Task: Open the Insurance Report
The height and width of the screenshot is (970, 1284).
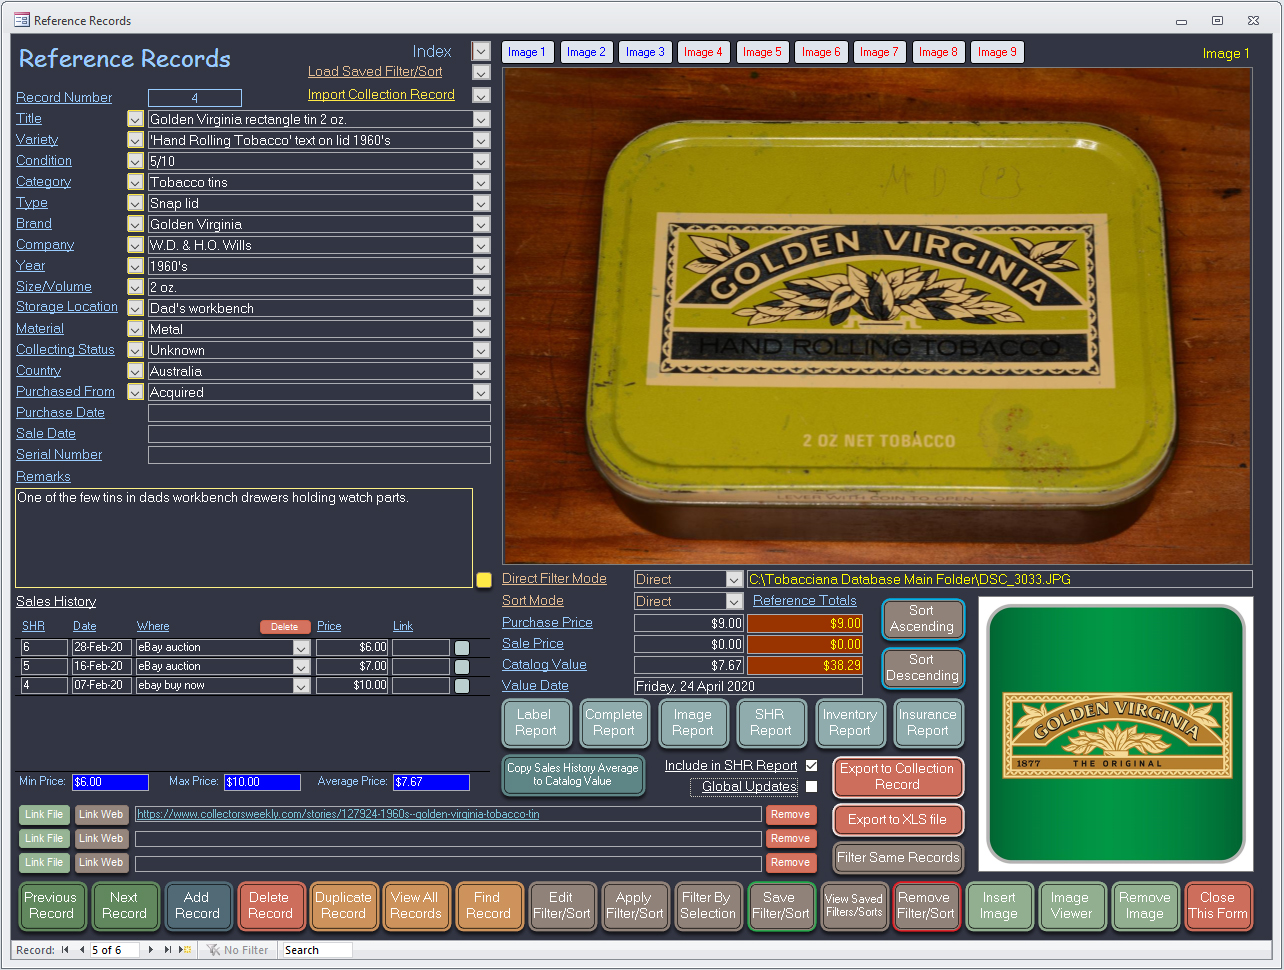Action: click(x=927, y=723)
